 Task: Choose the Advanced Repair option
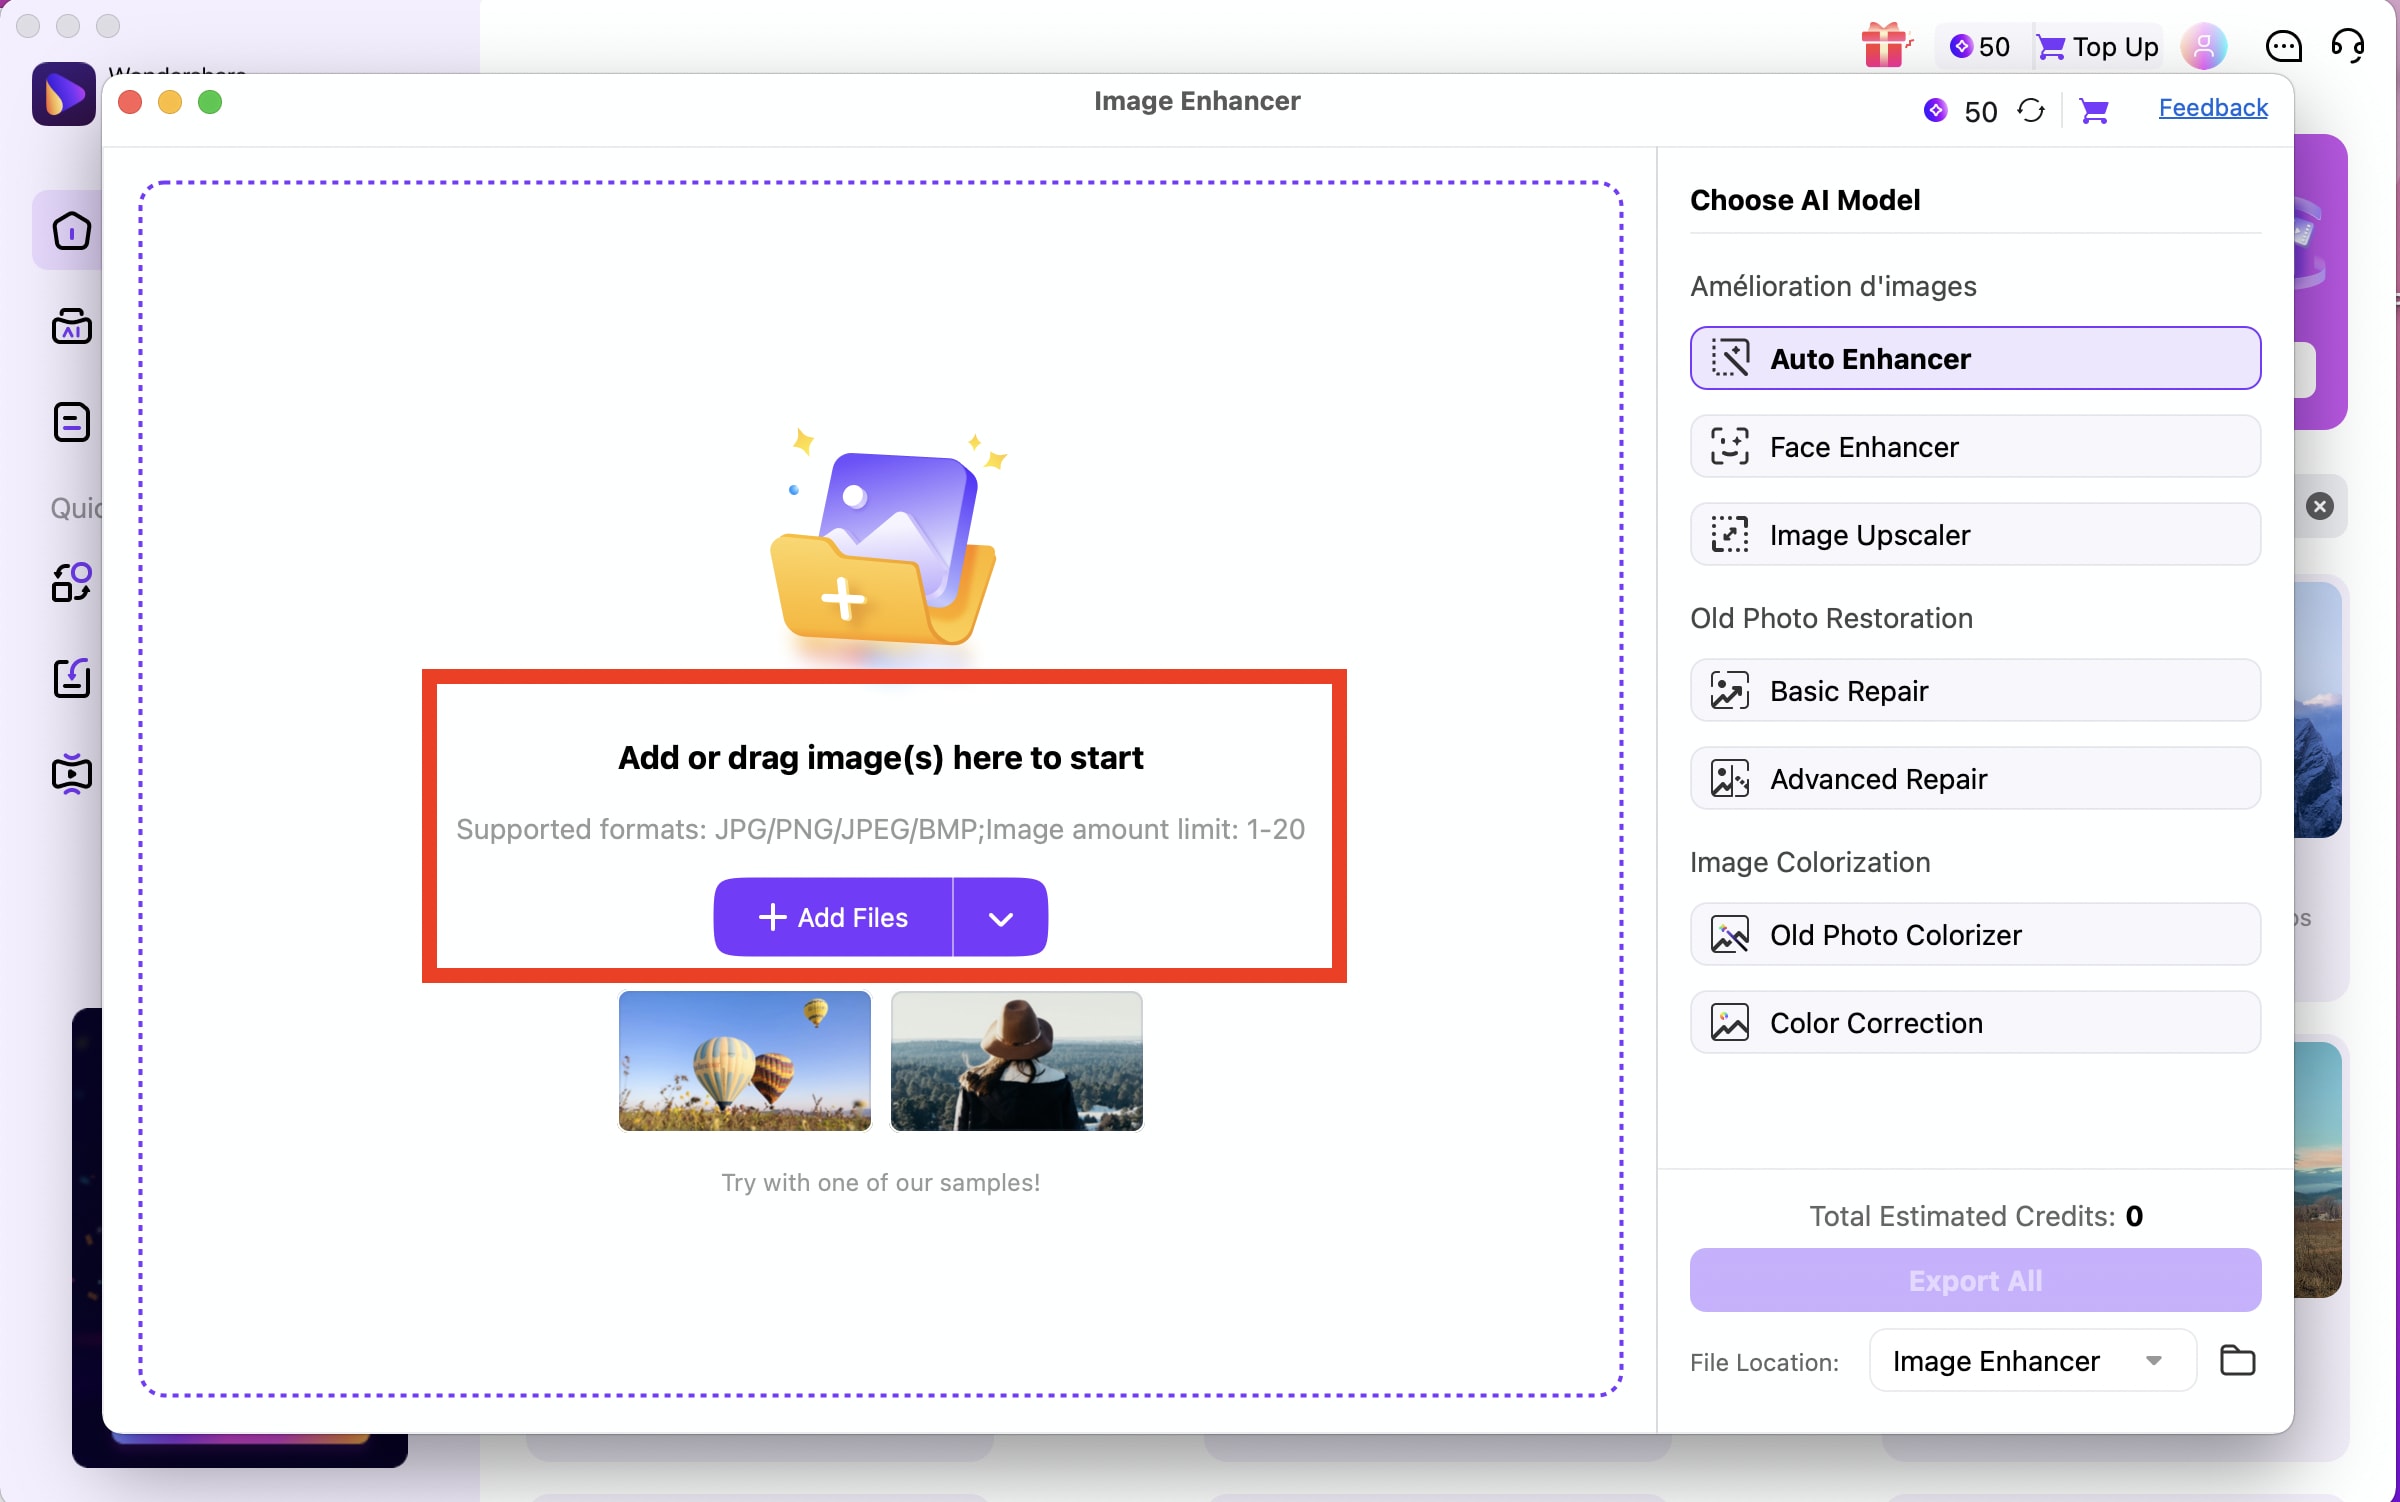click(x=1975, y=778)
